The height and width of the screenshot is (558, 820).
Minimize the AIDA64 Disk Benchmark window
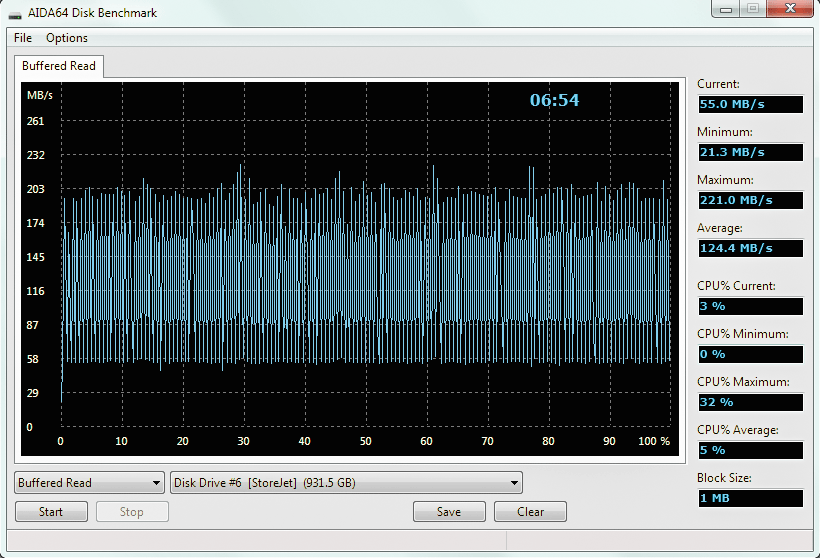pyautogui.click(x=726, y=9)
